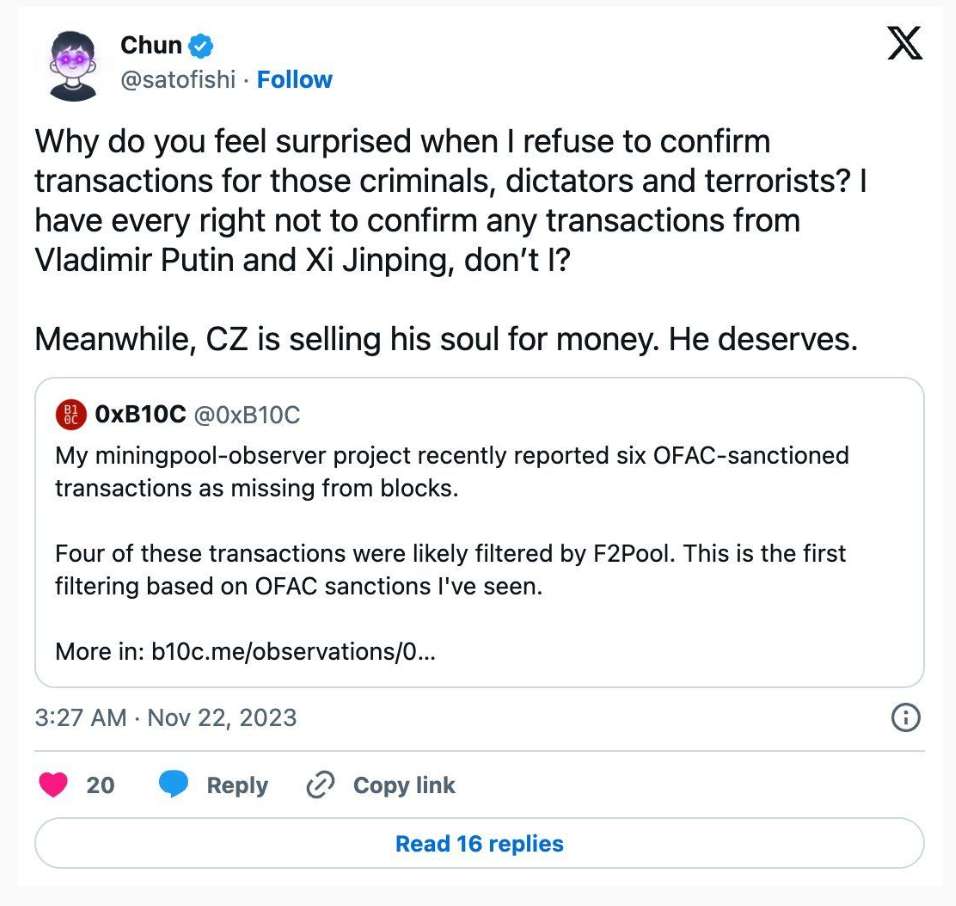This screenshot has width=956, height=906.
Task: Open the tweet info circle icon
Action: [x=905, y=718]
